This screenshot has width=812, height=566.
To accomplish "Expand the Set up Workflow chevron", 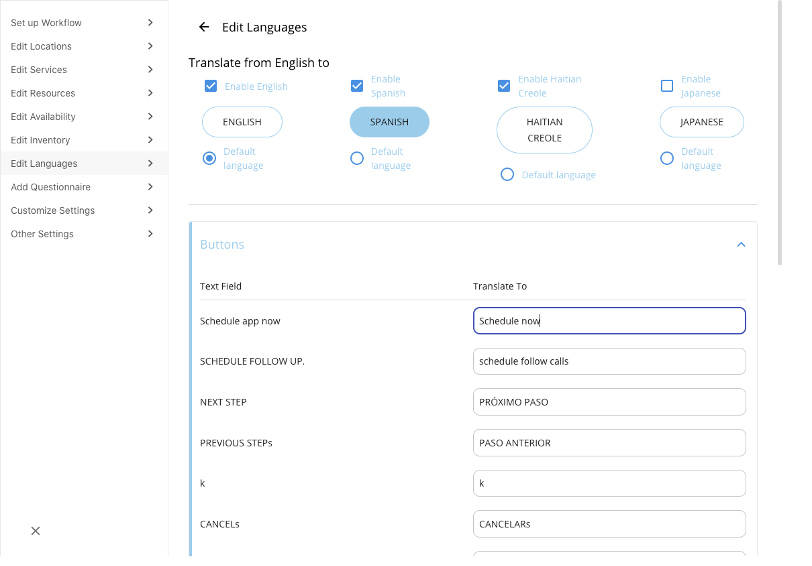I will point(150,22).
